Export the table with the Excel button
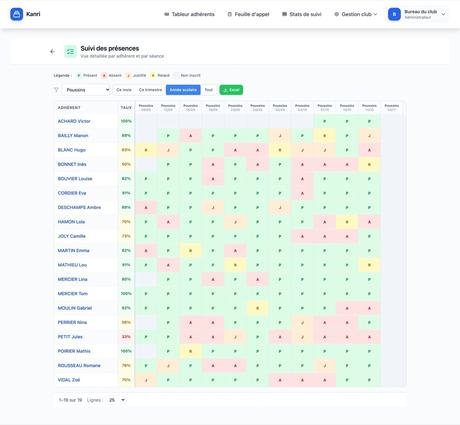460x425 pixels. (231, 90)
